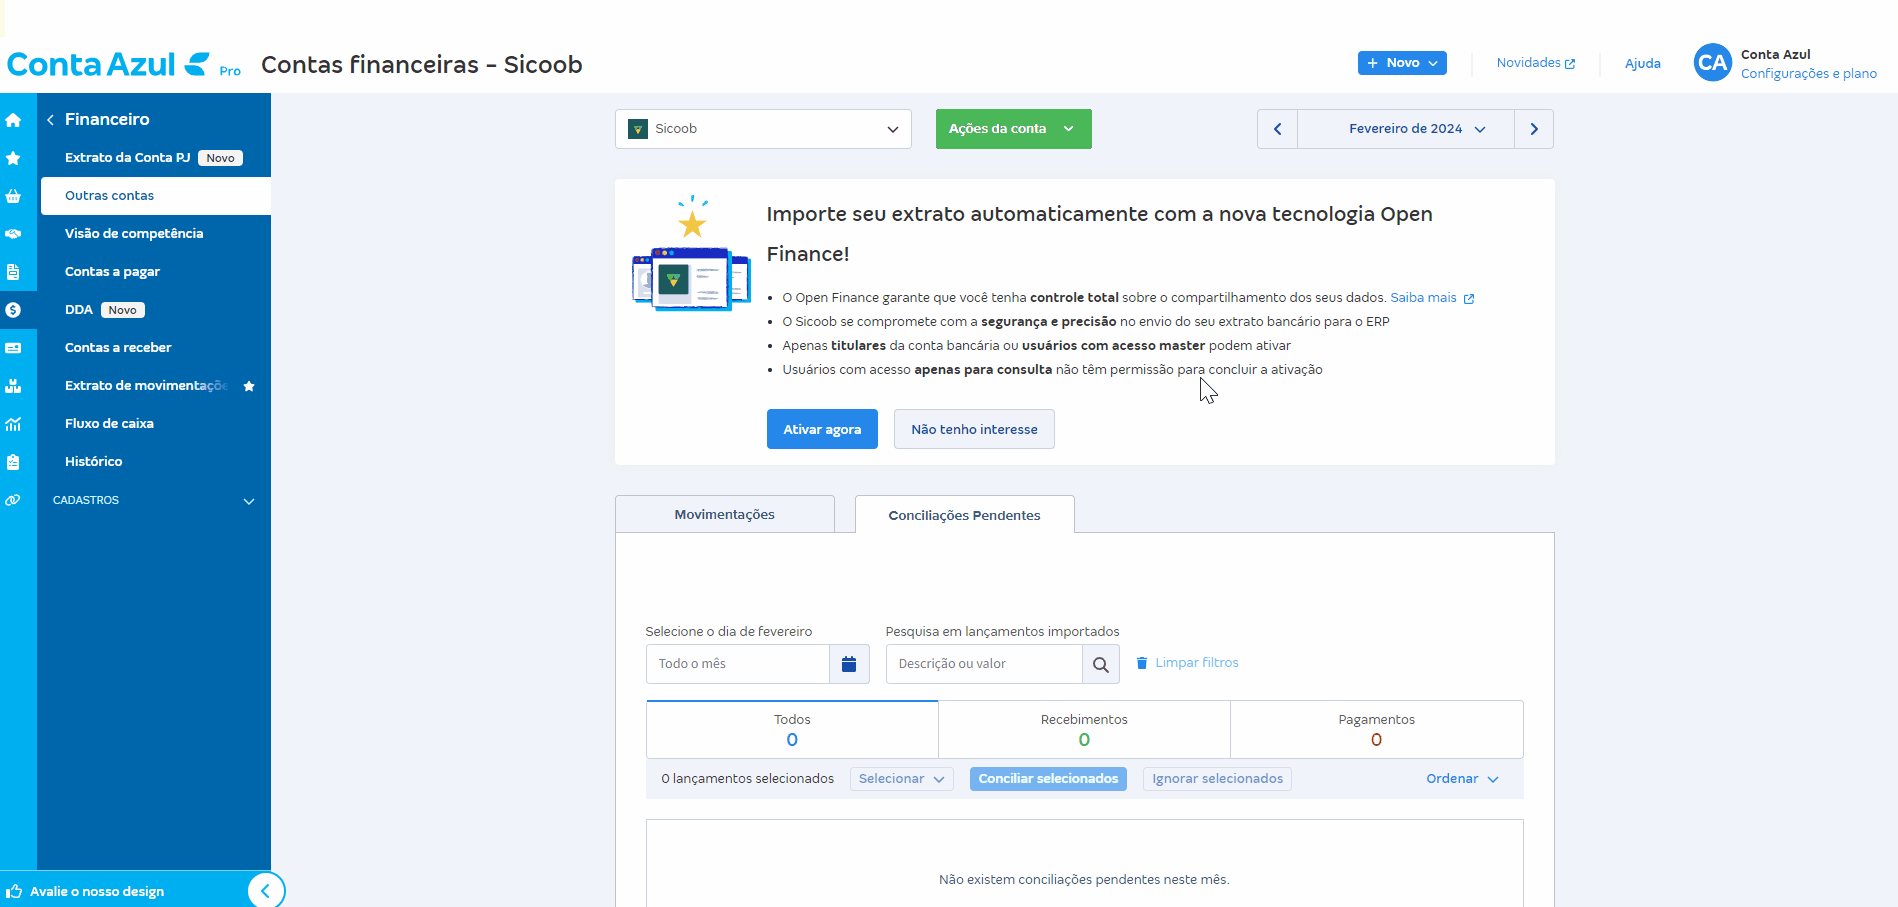The image size is (1898, 907).
Task: Go to next month arrow
Action: [x=1534, y=129]
